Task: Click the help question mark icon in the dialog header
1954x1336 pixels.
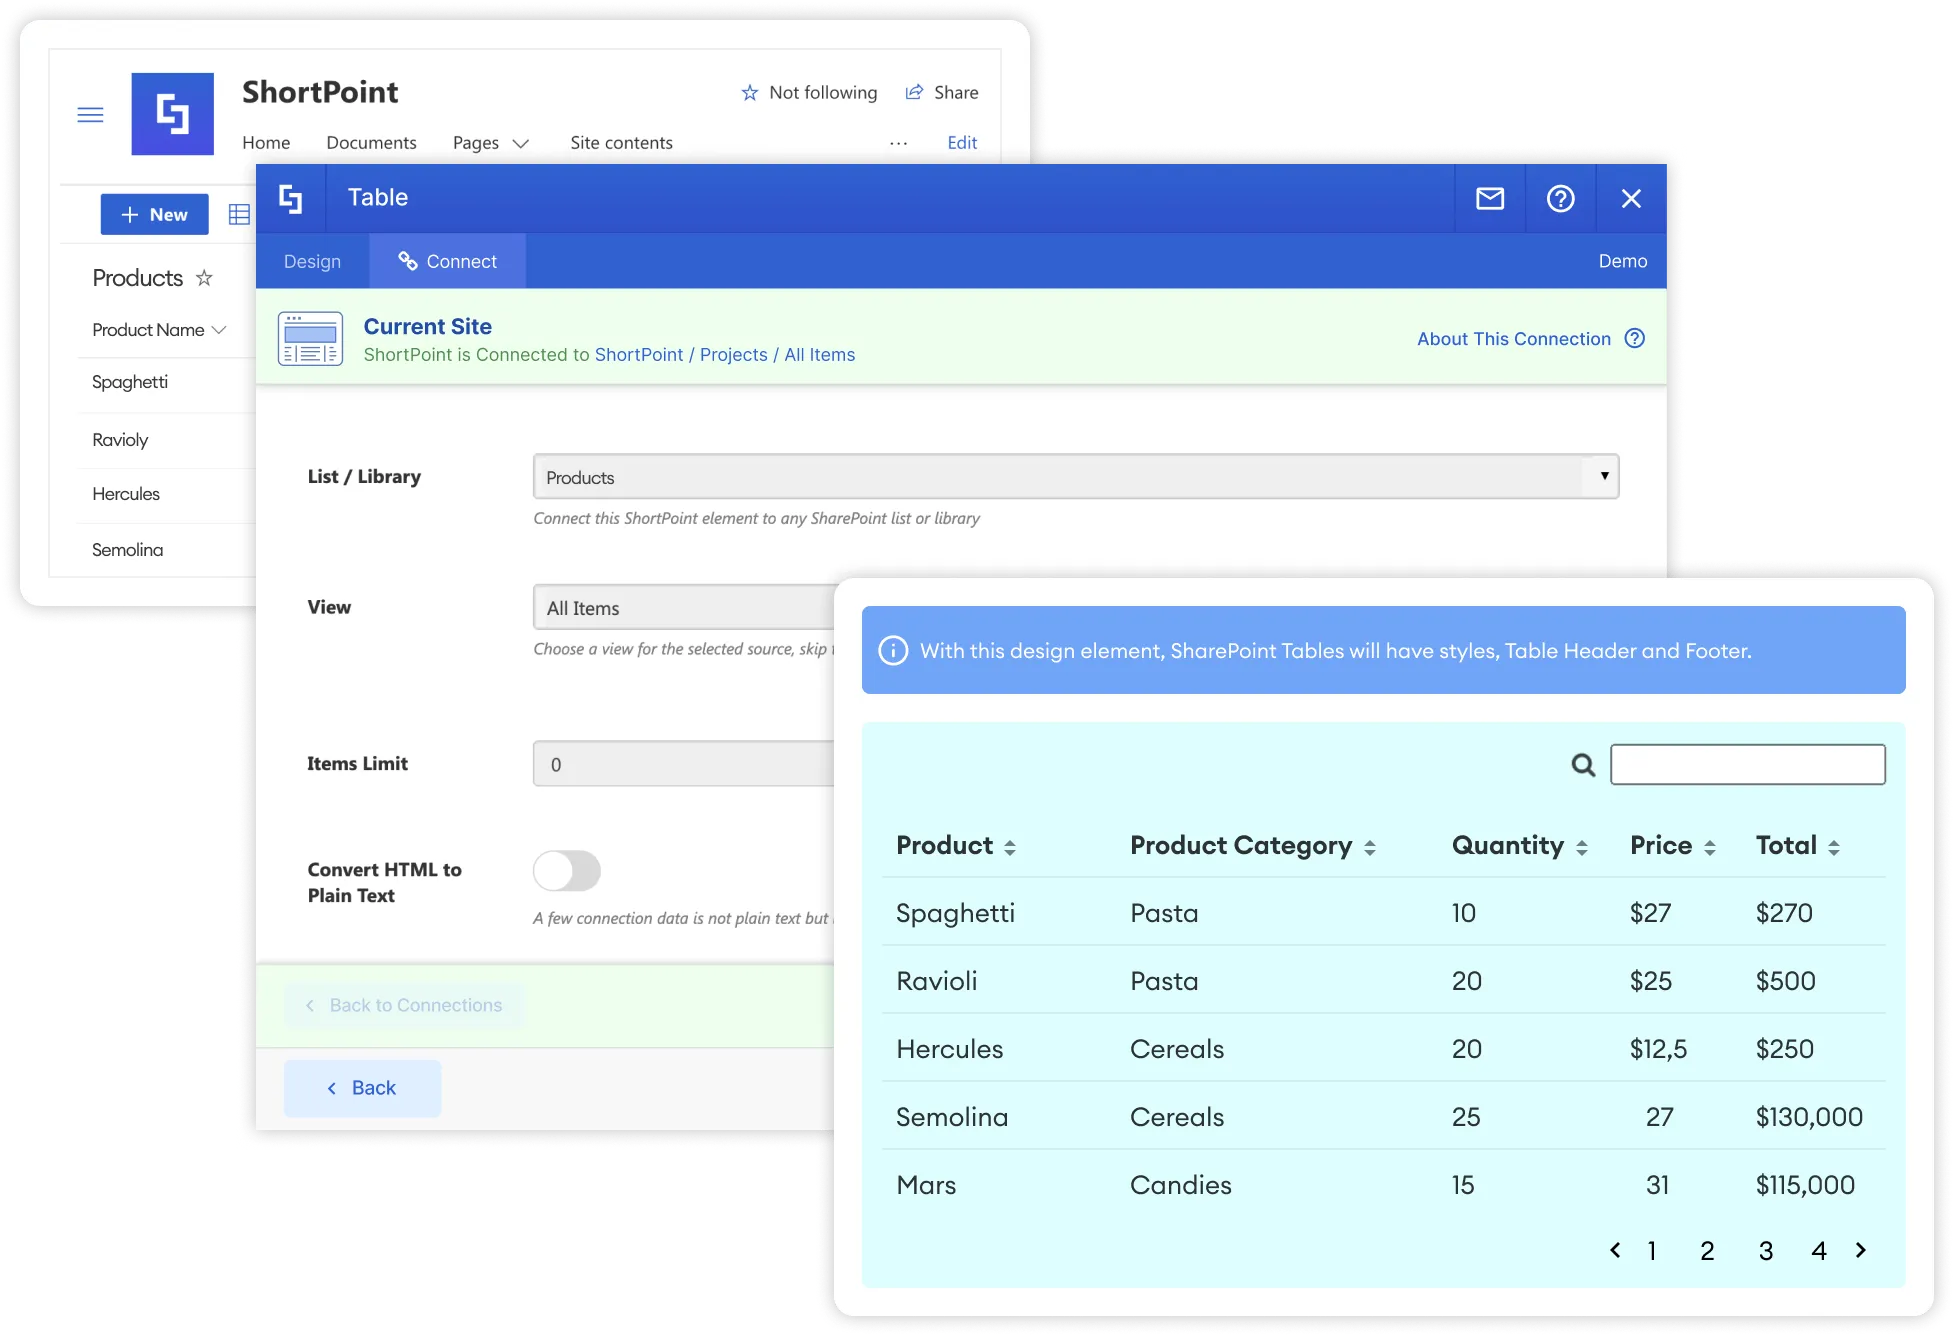Action: click(1560, 198)
